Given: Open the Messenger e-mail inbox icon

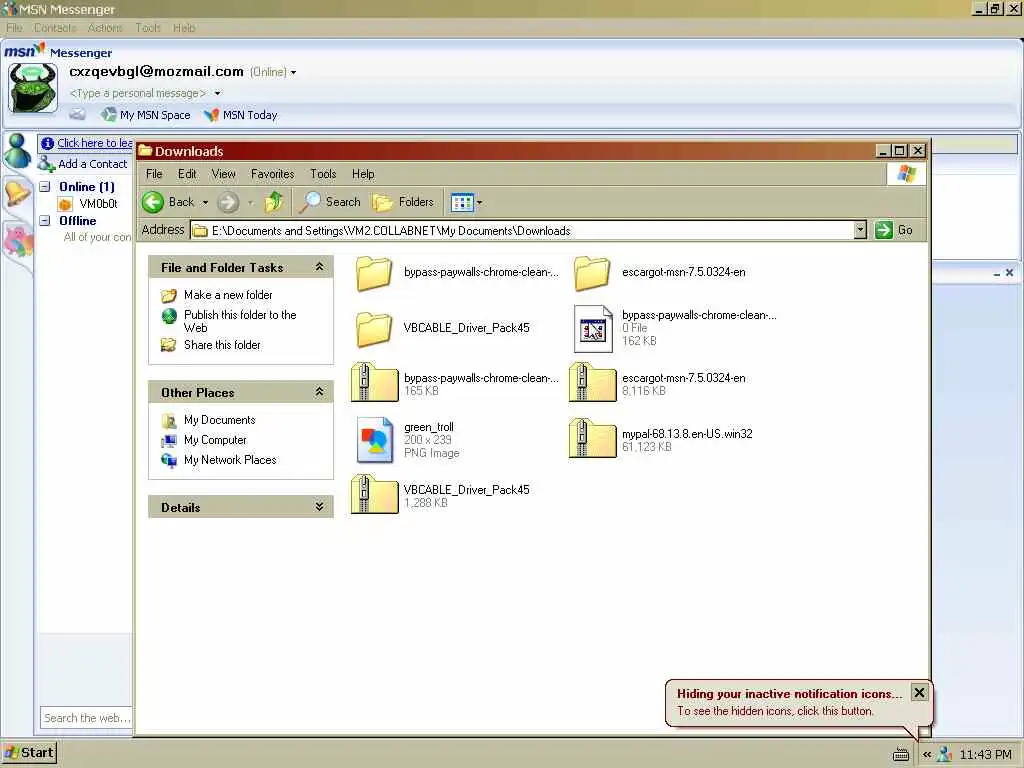Looking at the screenshot, I should 77,115.
